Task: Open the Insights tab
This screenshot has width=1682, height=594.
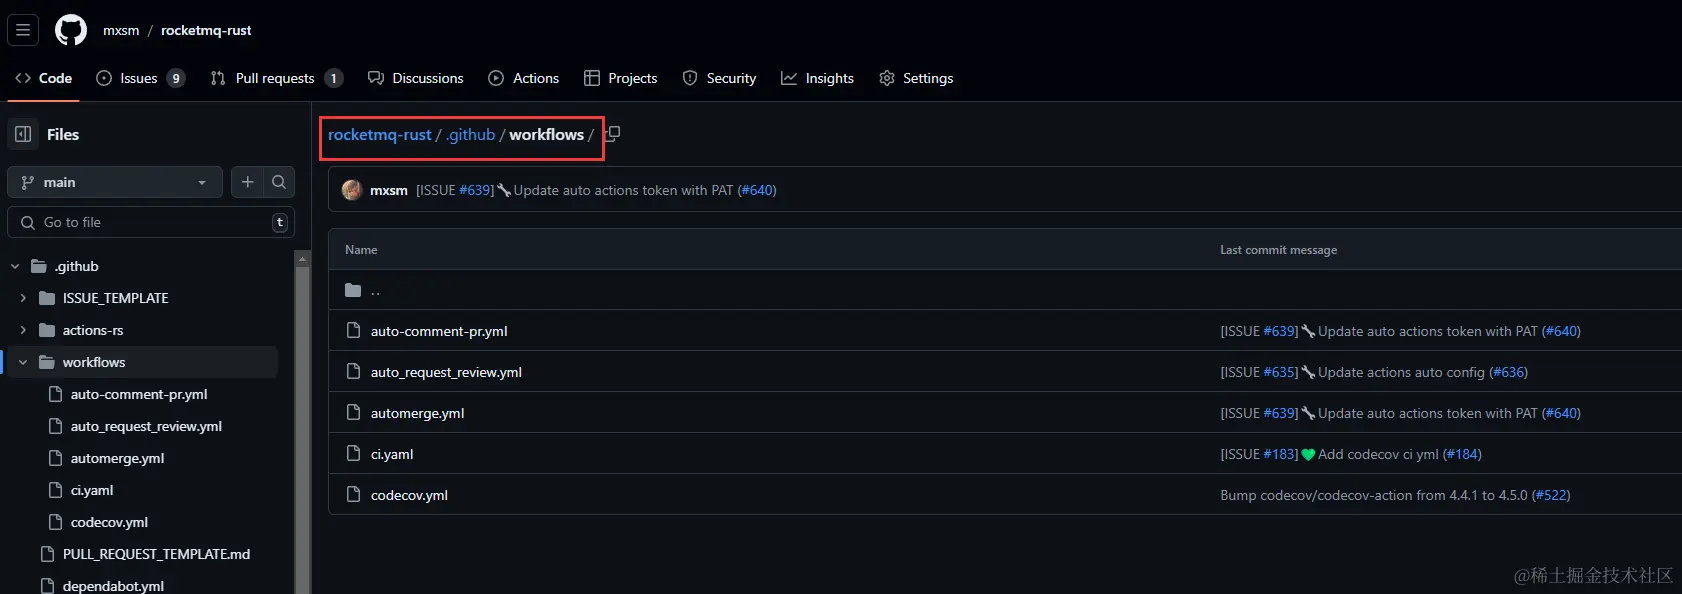Action: [818, 78]
